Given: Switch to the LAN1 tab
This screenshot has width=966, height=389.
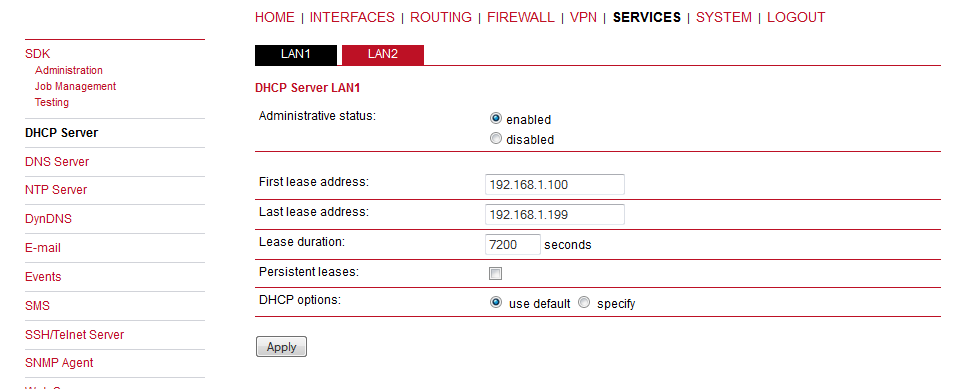Looking at the screenshot, I should tap(296, 54).
